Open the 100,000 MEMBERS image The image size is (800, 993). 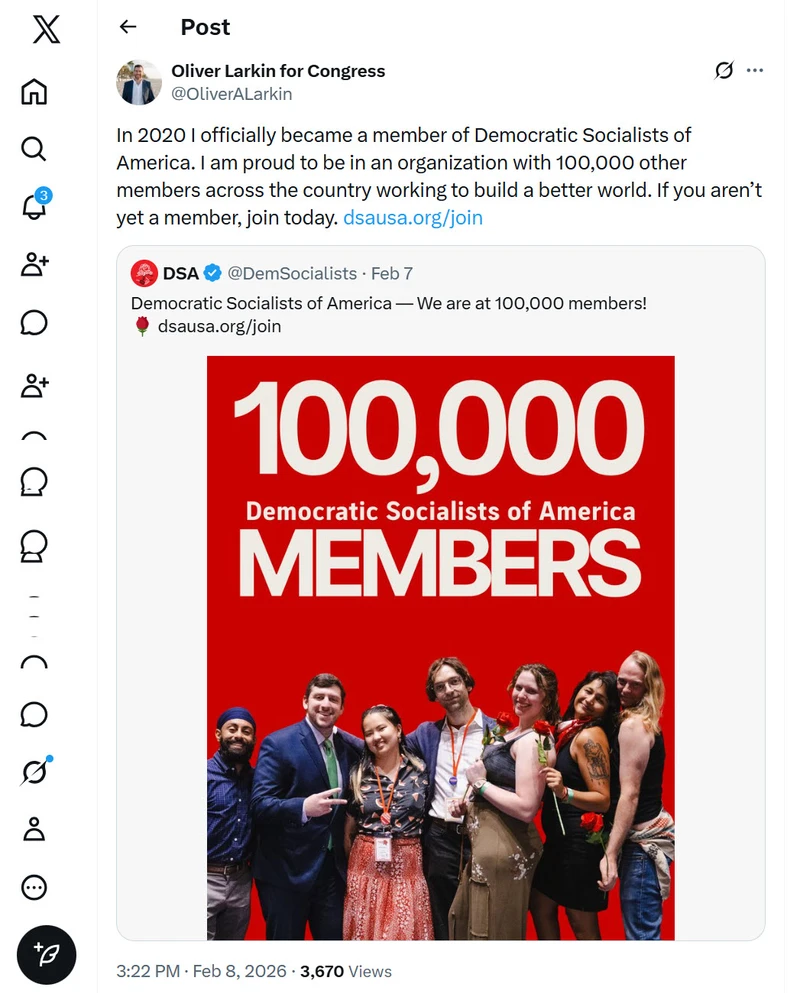pyautogui.click(x=441, y=647)
